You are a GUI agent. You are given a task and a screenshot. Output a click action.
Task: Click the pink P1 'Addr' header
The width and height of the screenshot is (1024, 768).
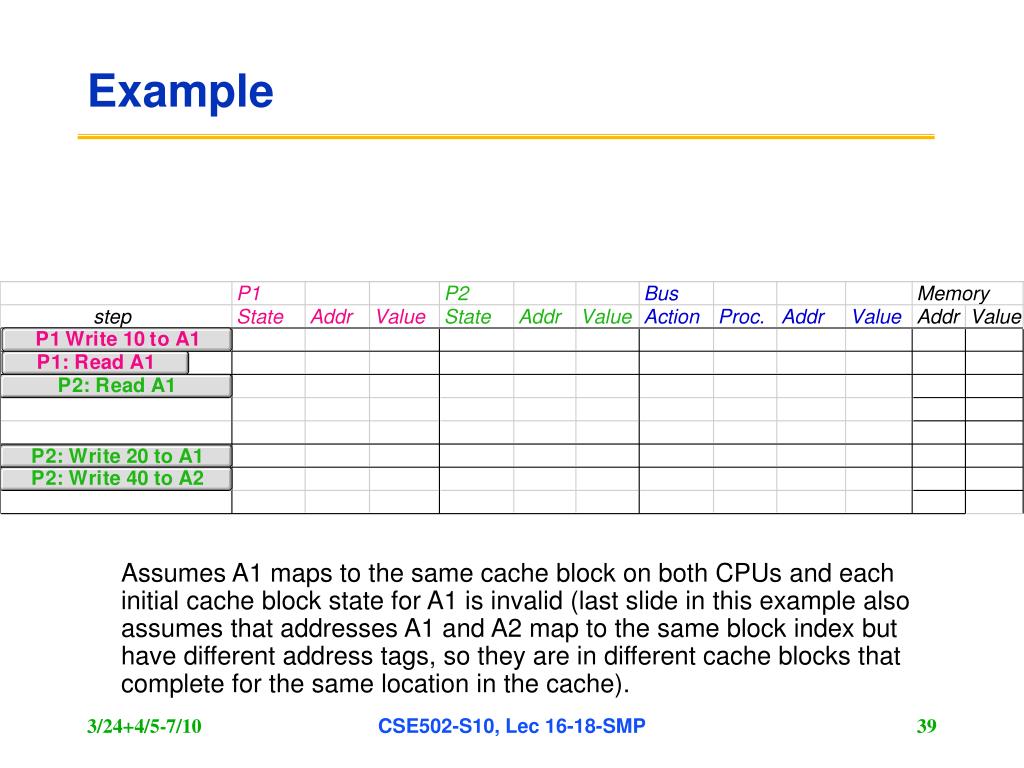(x=332, y=317)
